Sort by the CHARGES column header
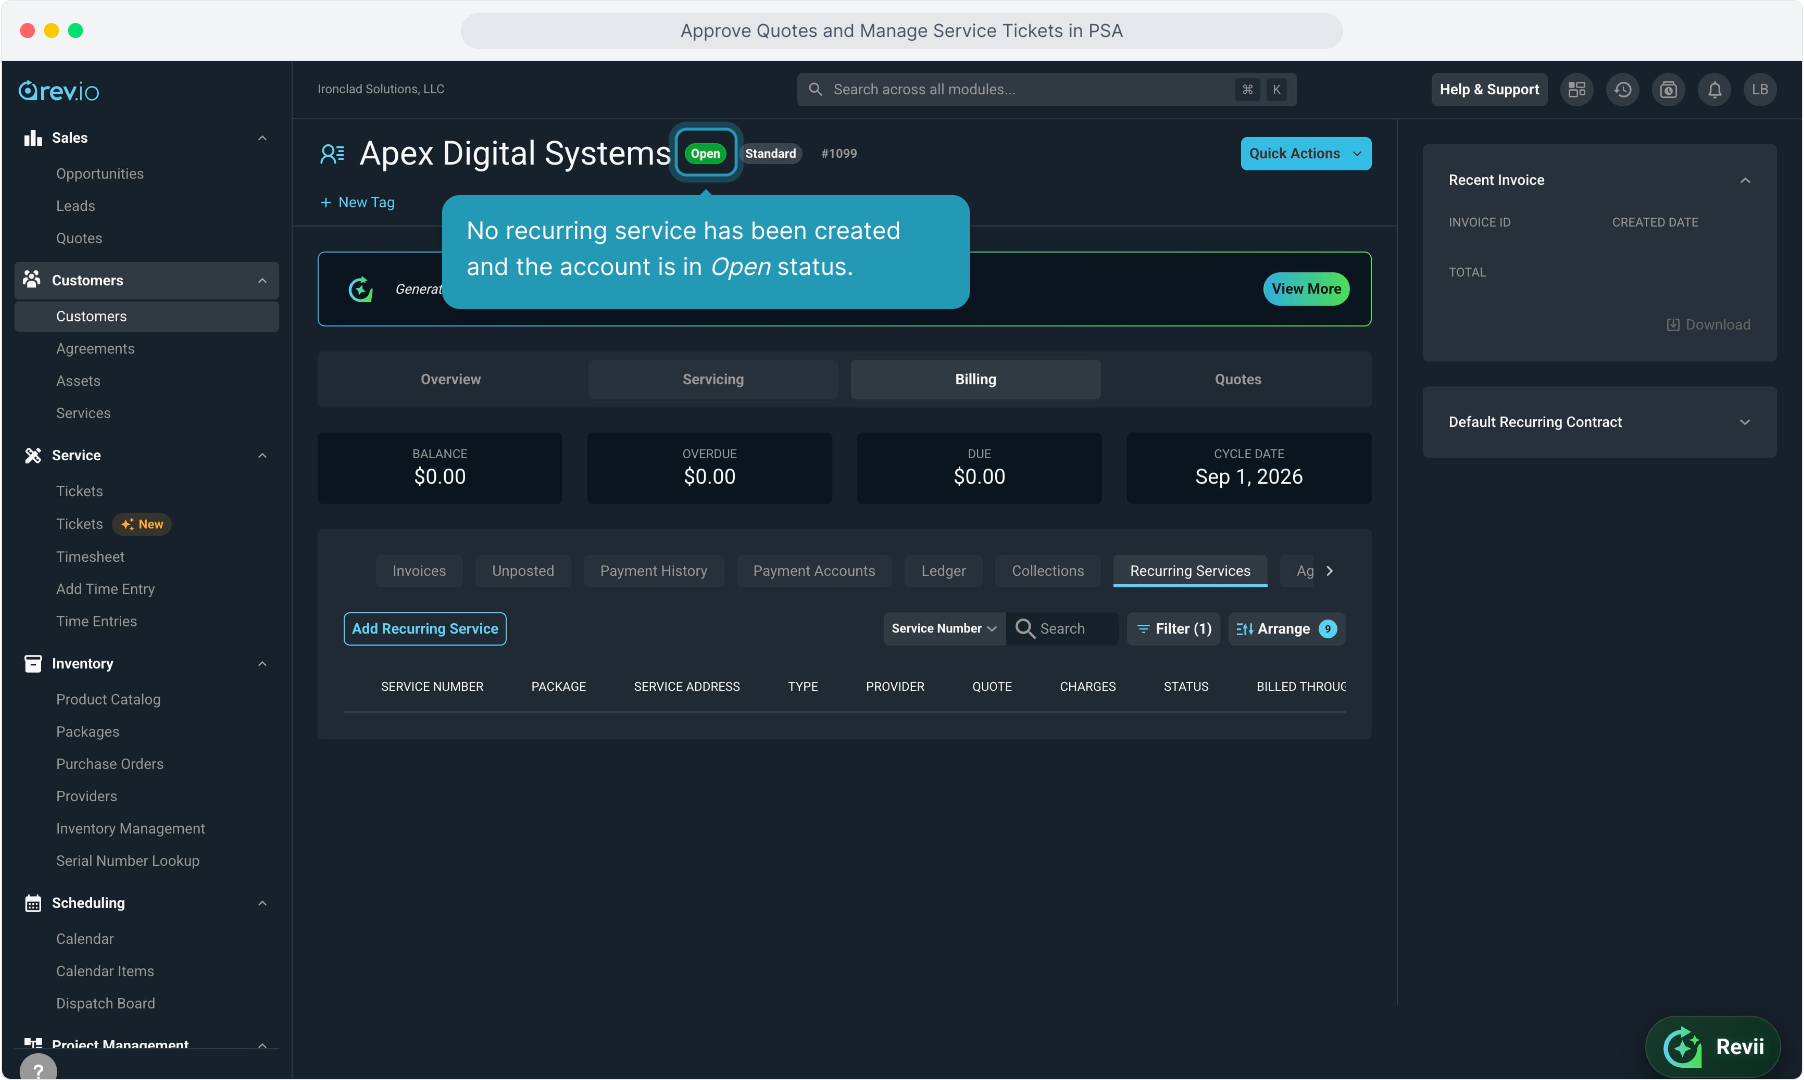Viewport: 1804px width, 1080px height. pos(1088,687)
